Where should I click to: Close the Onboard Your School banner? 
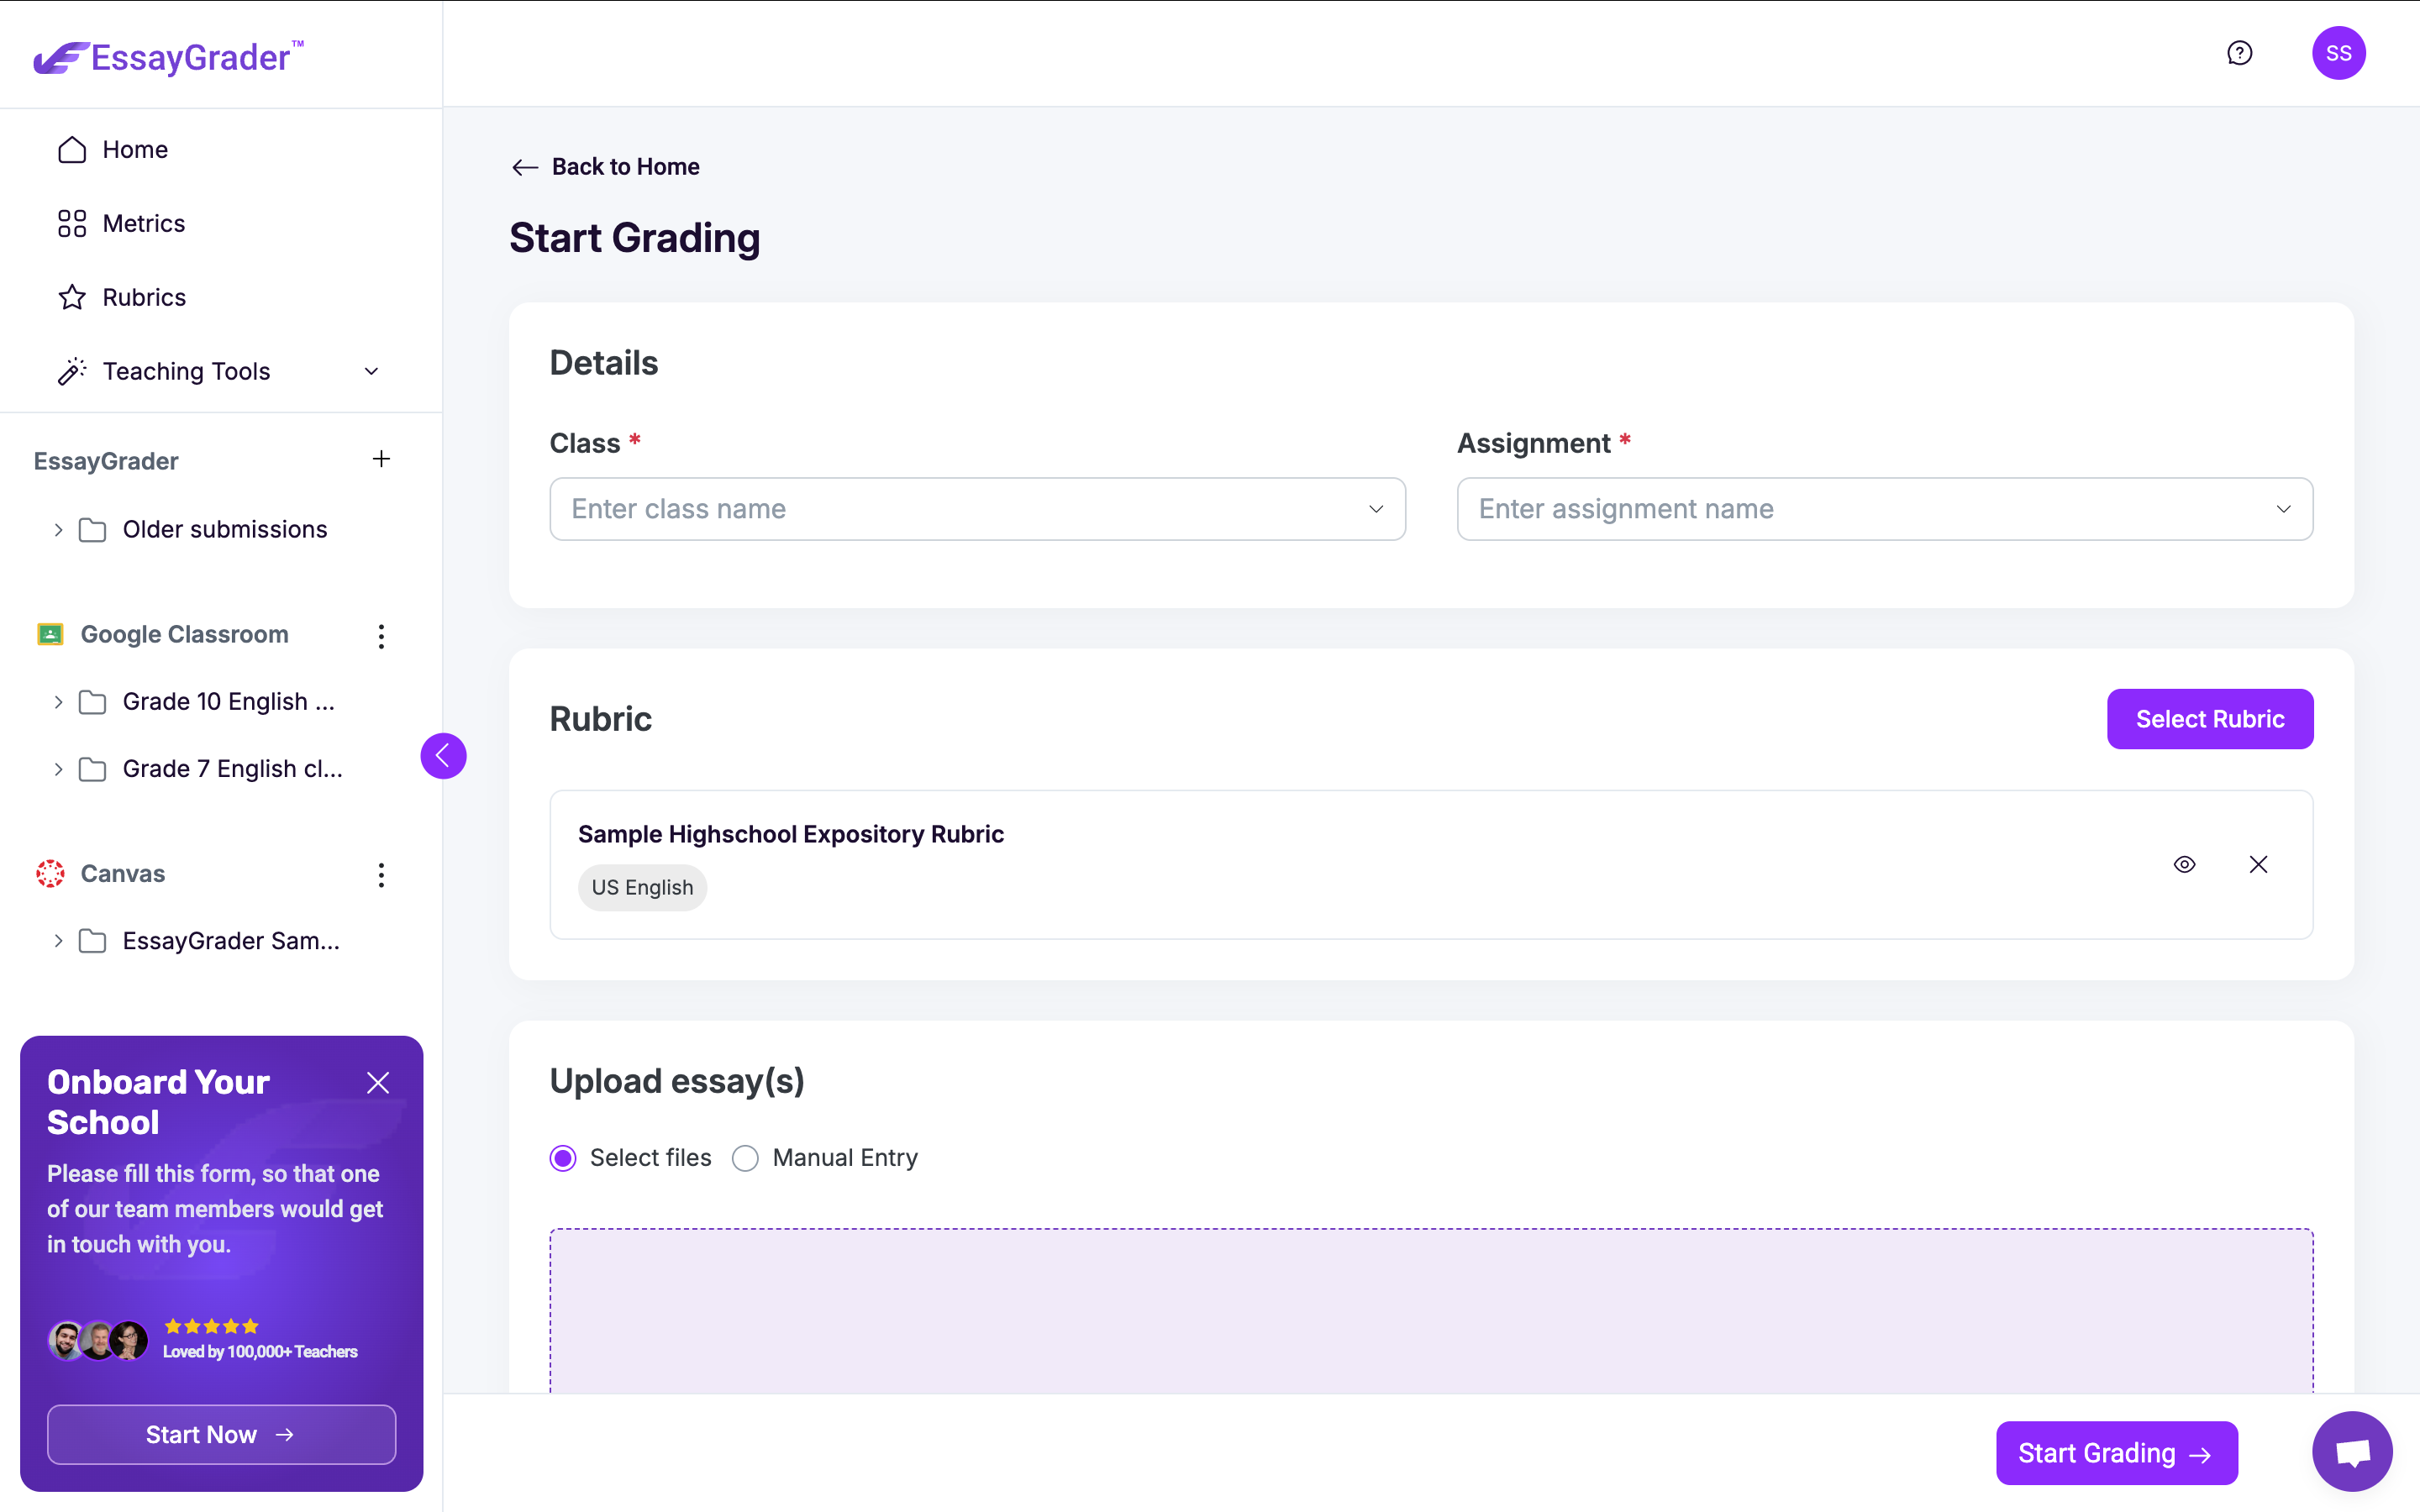coord(378,1083)
